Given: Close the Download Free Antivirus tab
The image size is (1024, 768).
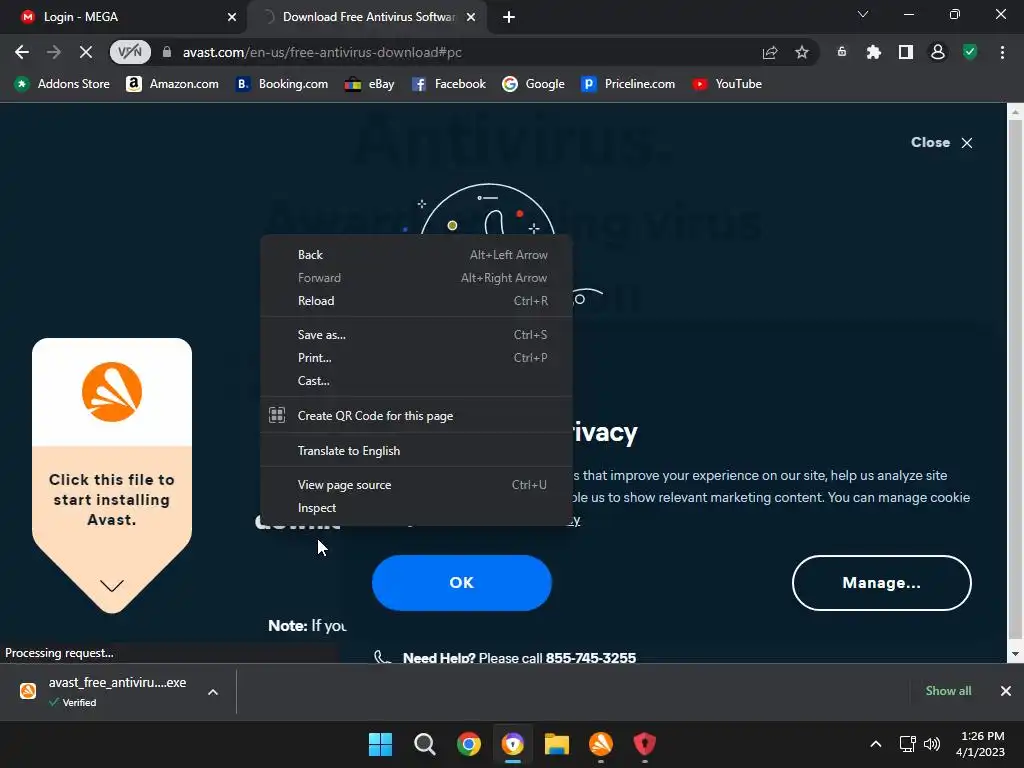Looking at the screenshot, I should click(471, 17).
